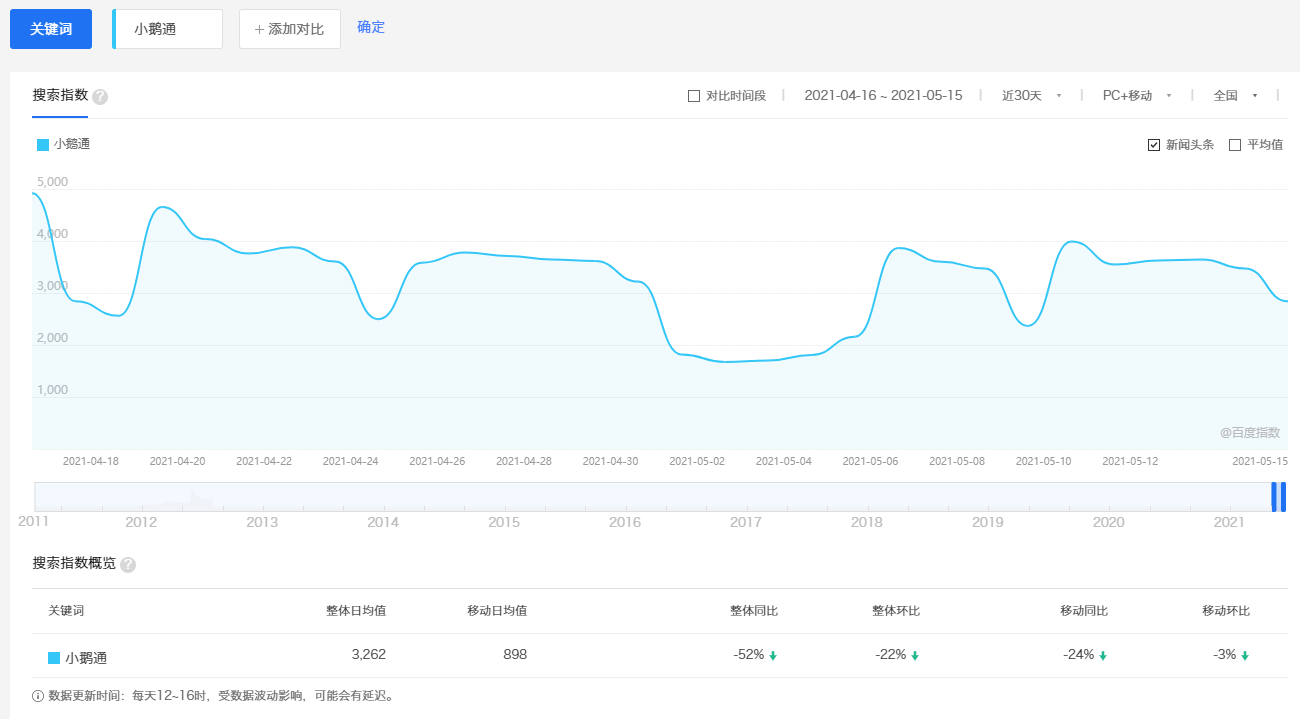Click help icon beside 搜索指数概览
Image resolution: width=1300 pixels, height=719 pixels.
(128, 565)
